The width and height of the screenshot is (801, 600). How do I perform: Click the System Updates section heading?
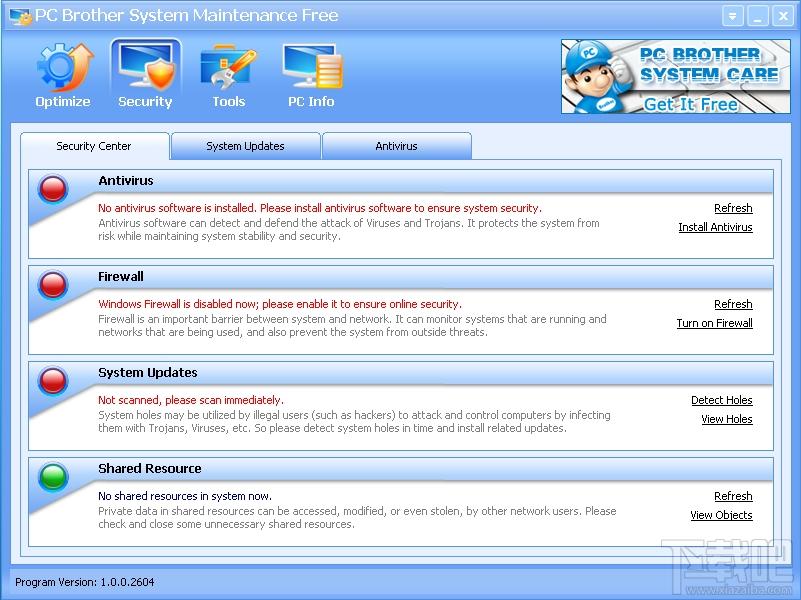coord(148,373)
